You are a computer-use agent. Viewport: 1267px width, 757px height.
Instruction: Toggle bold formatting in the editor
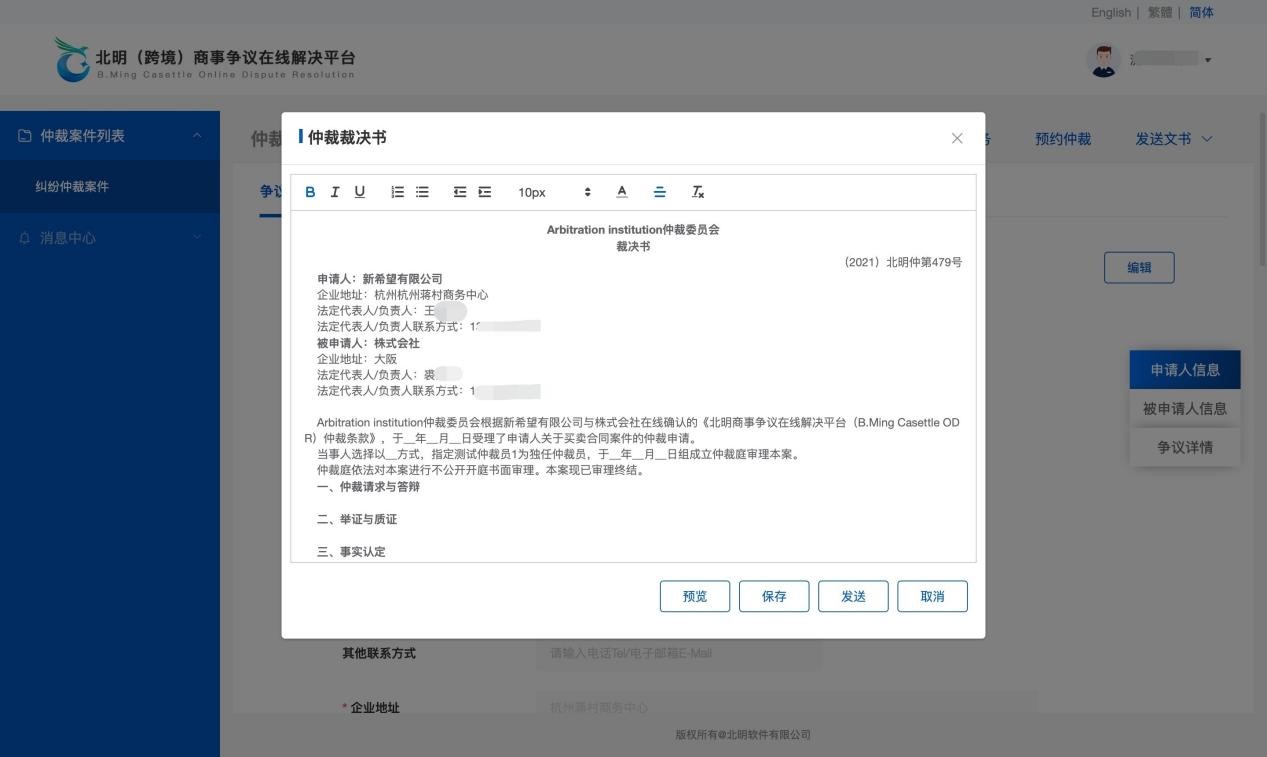click(310, 192)
